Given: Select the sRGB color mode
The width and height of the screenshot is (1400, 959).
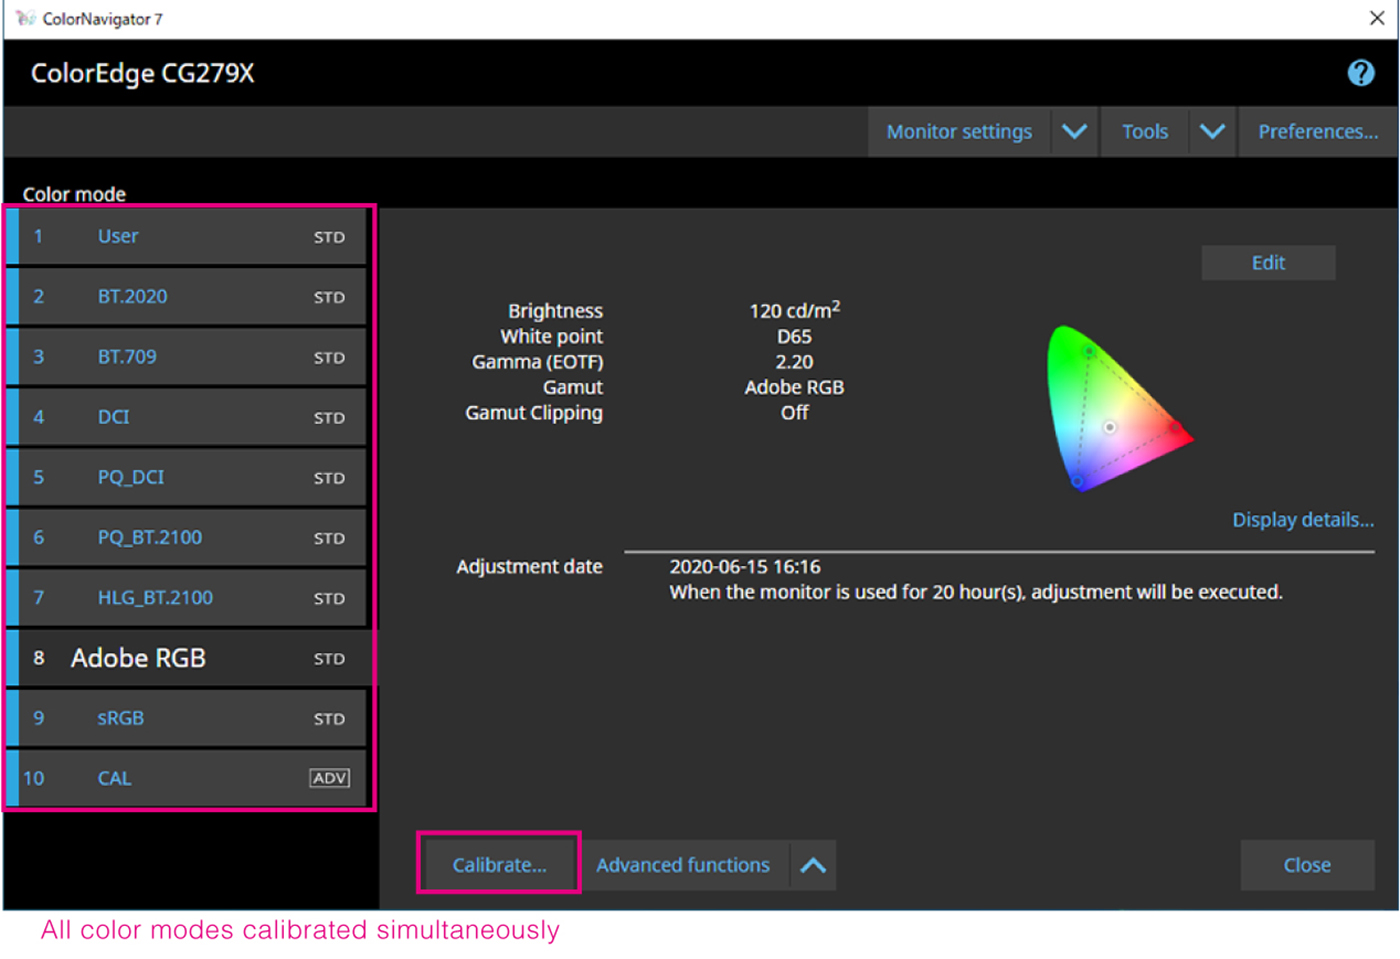Looking at the screenshot, I should pos(186,718).
